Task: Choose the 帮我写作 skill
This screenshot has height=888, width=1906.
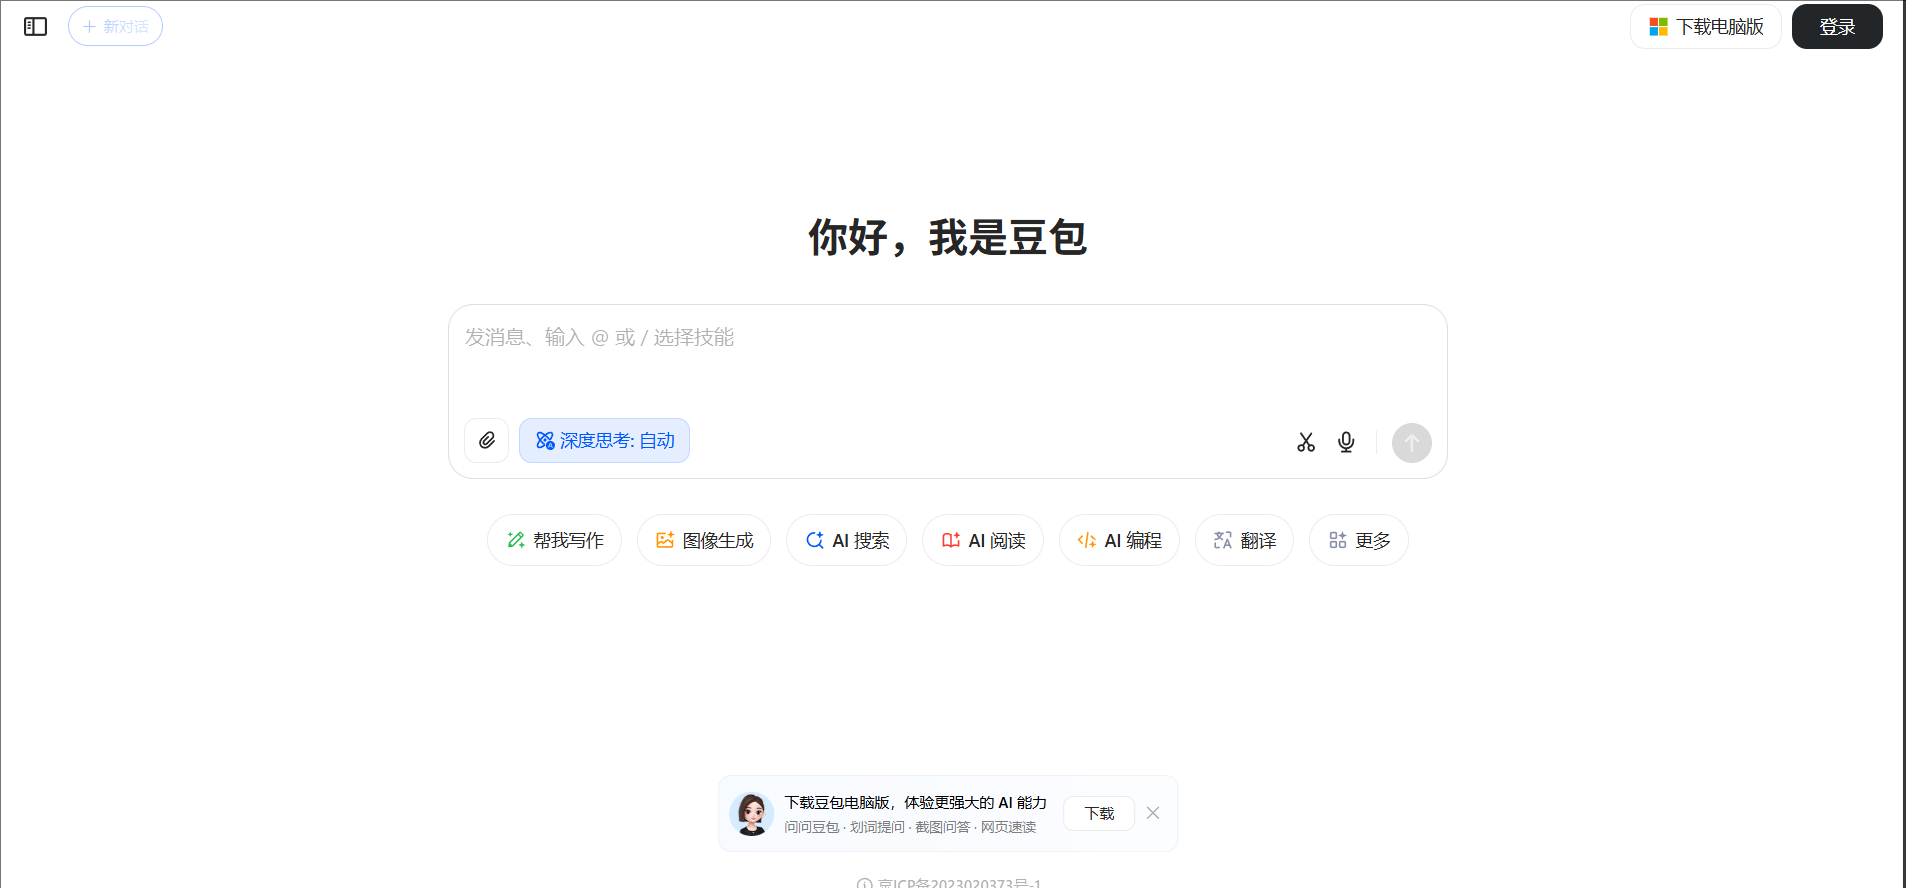Action: 554,540
